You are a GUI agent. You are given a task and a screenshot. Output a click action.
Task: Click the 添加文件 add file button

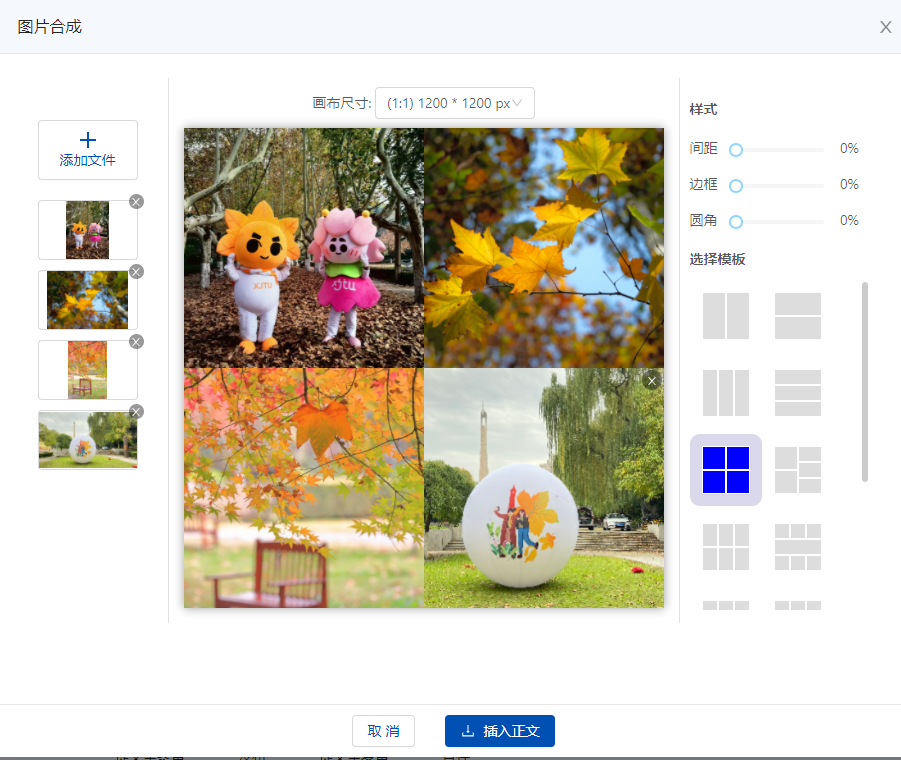click(x=88, y=150)
